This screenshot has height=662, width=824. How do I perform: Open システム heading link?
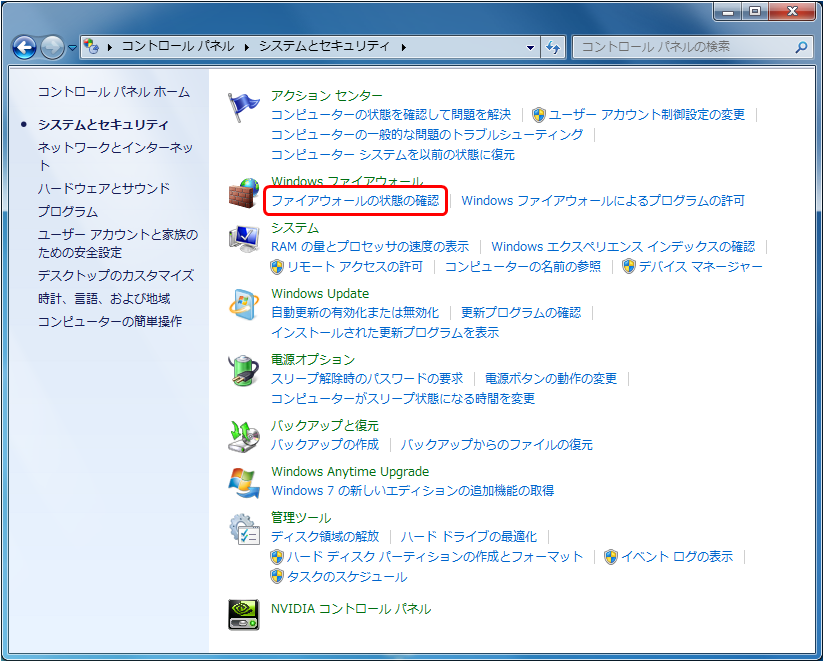[x=295, y=227]
